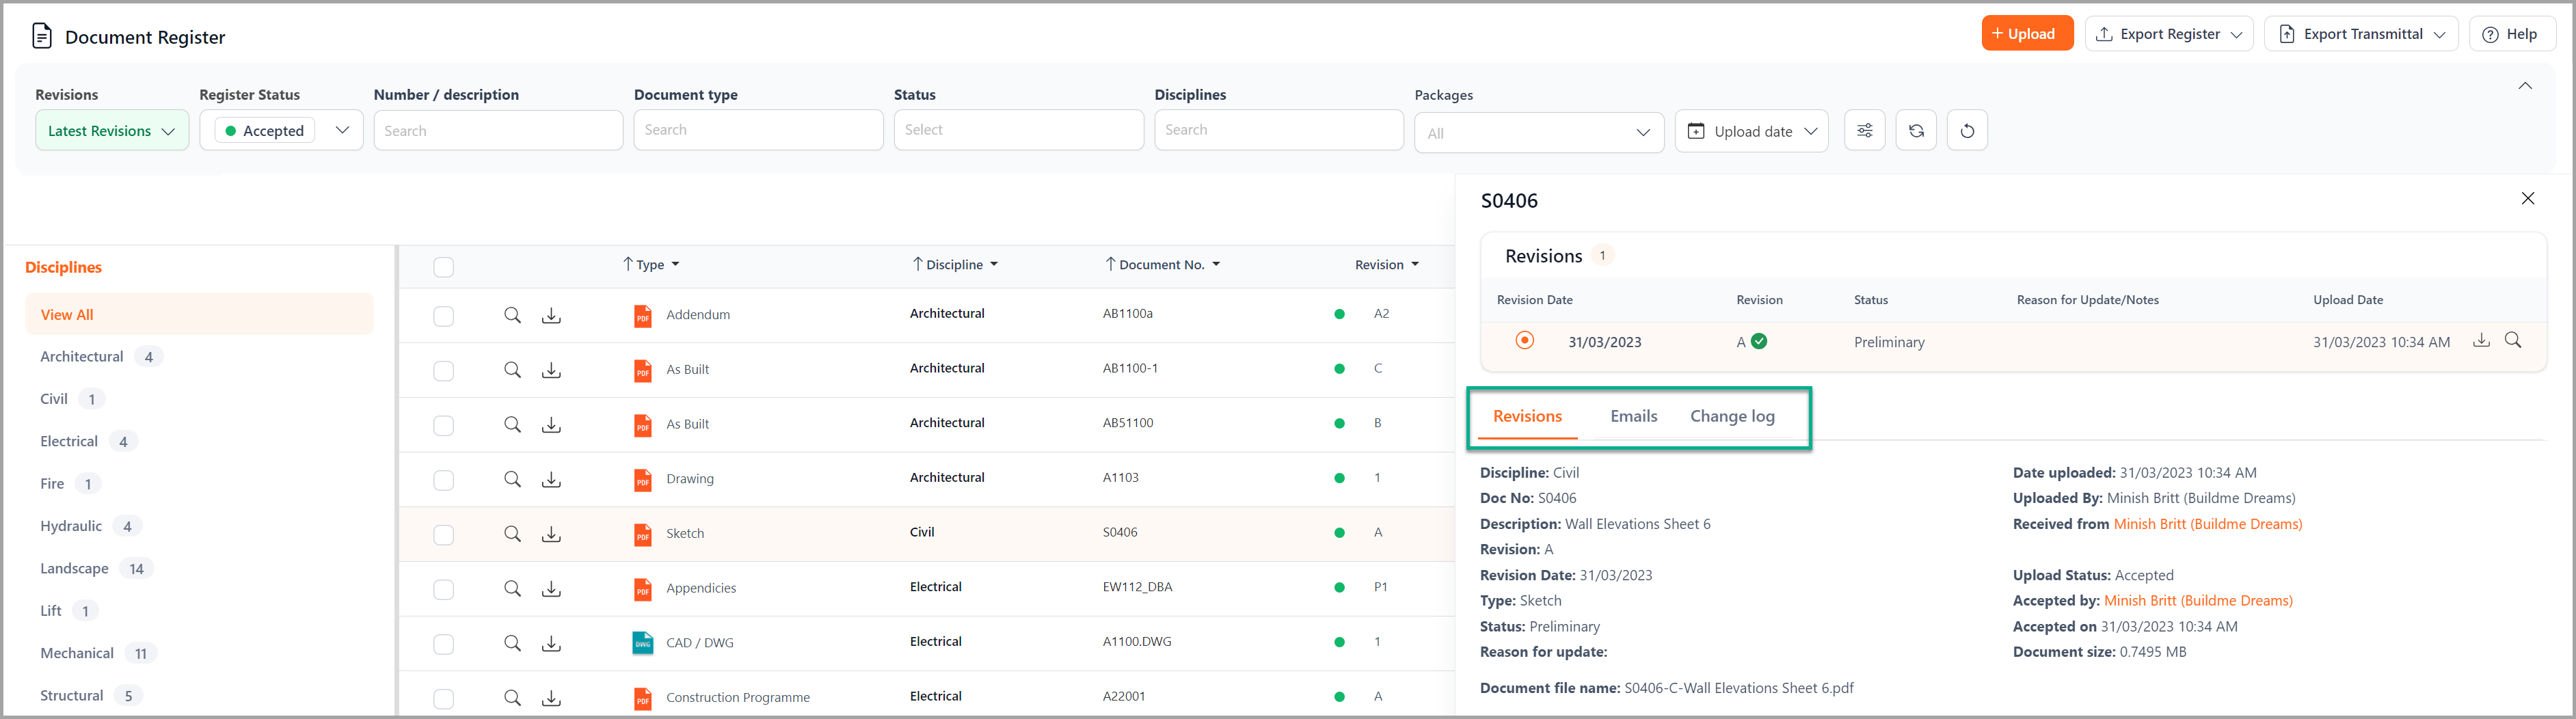This screenshot has height=719, width=2576.
Task: Check the checkbox on the As Built AB1100-1 row
Action: pyautogui.click(x=443, y=370)
